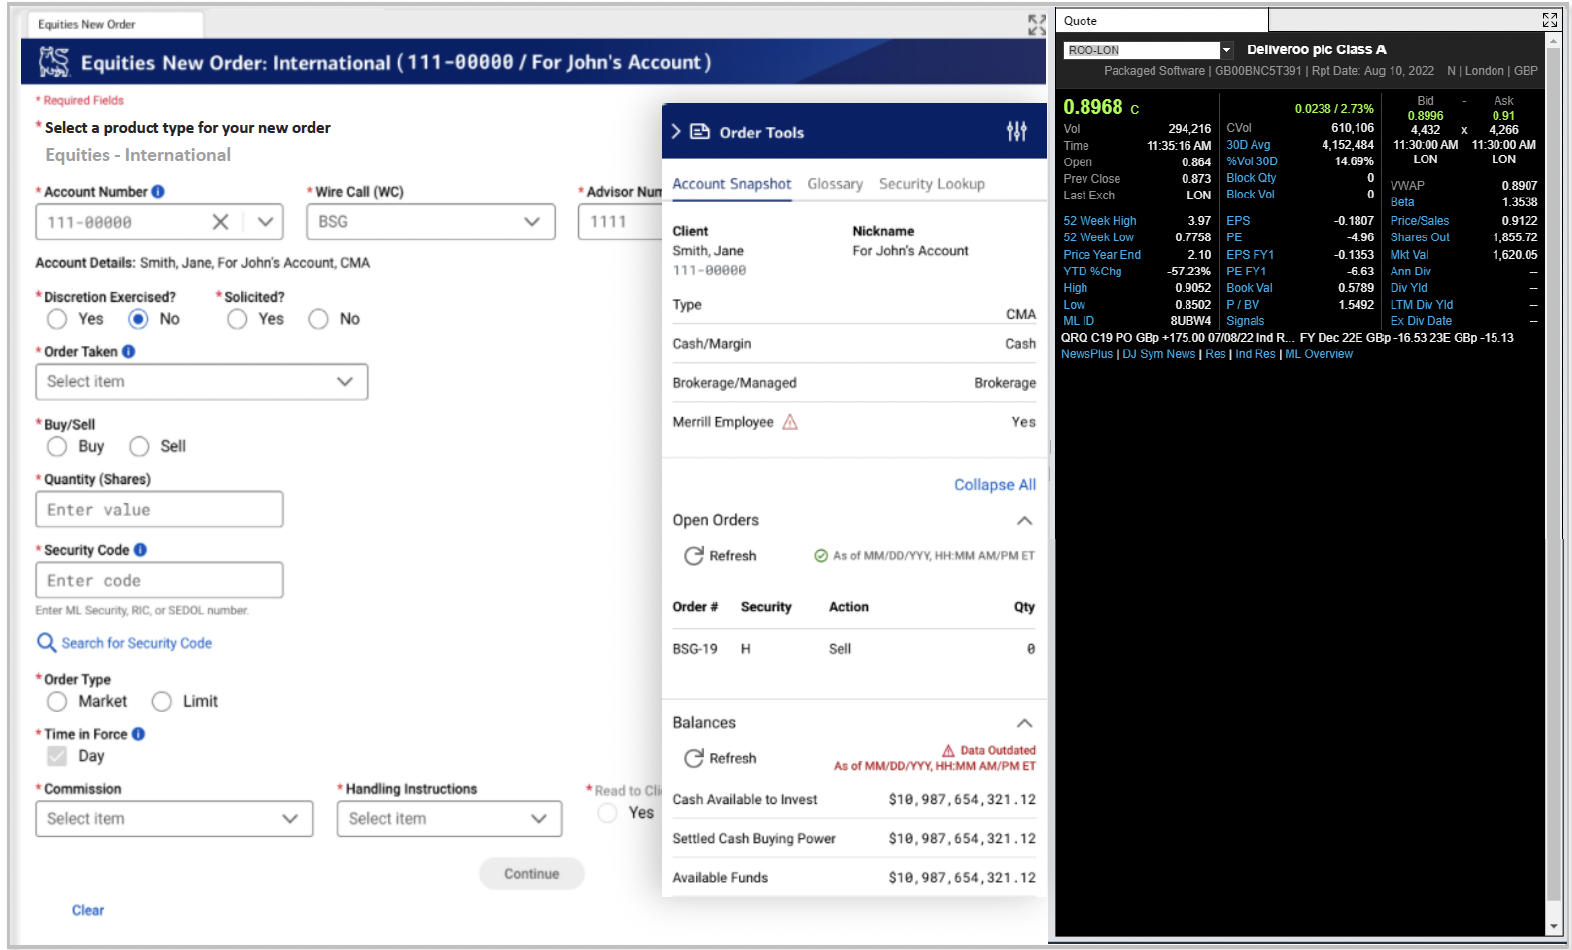Open the Handling Instructions dropdown

(449, 819)
